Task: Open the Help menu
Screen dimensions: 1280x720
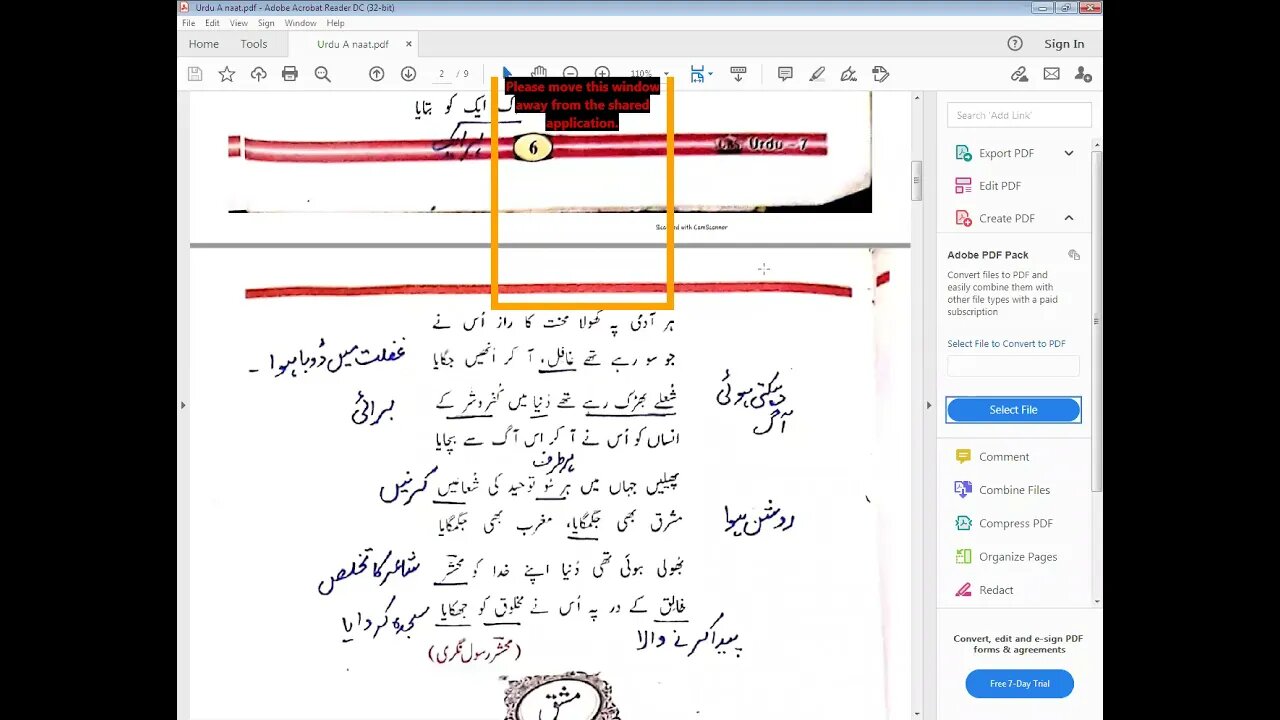Action: tap(336, 23)
